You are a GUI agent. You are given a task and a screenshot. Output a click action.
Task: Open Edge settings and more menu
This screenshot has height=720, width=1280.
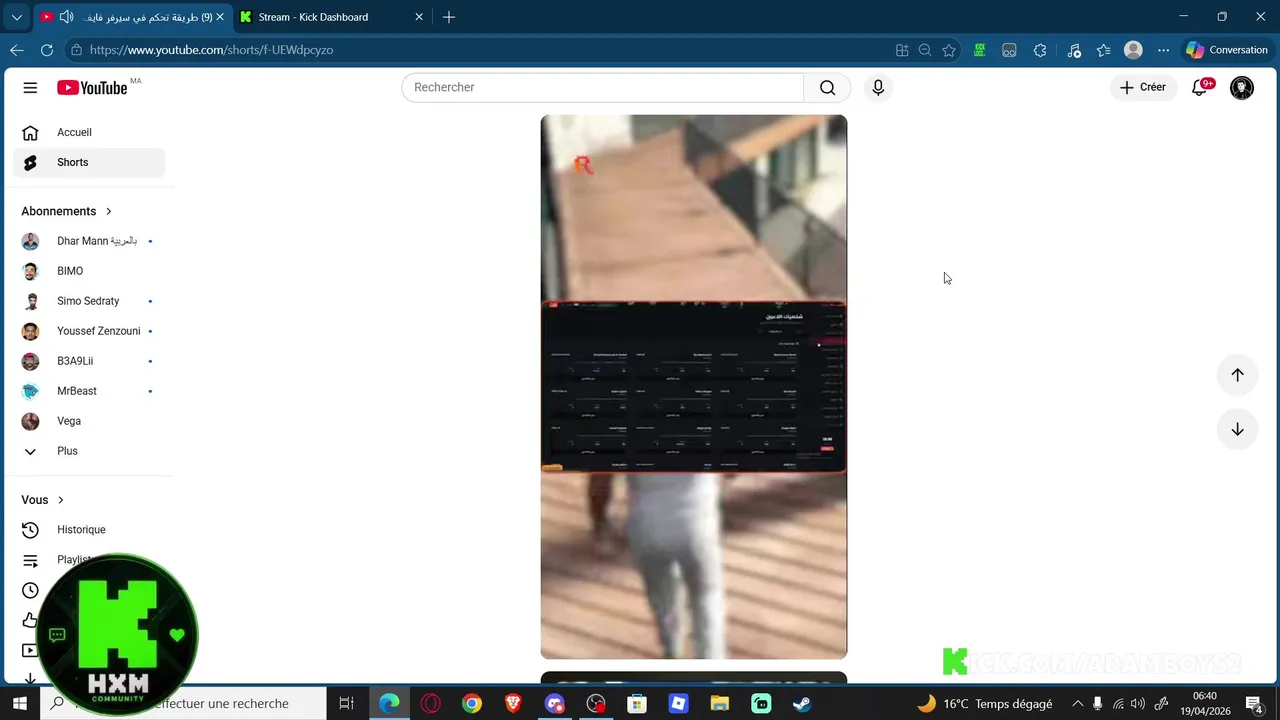(1163, 50)
